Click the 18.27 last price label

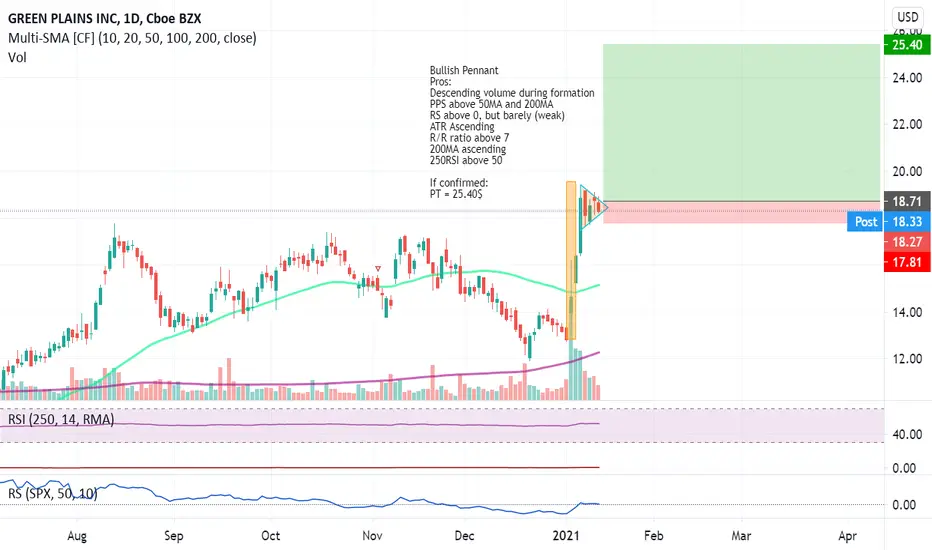(x=907, y=241)
